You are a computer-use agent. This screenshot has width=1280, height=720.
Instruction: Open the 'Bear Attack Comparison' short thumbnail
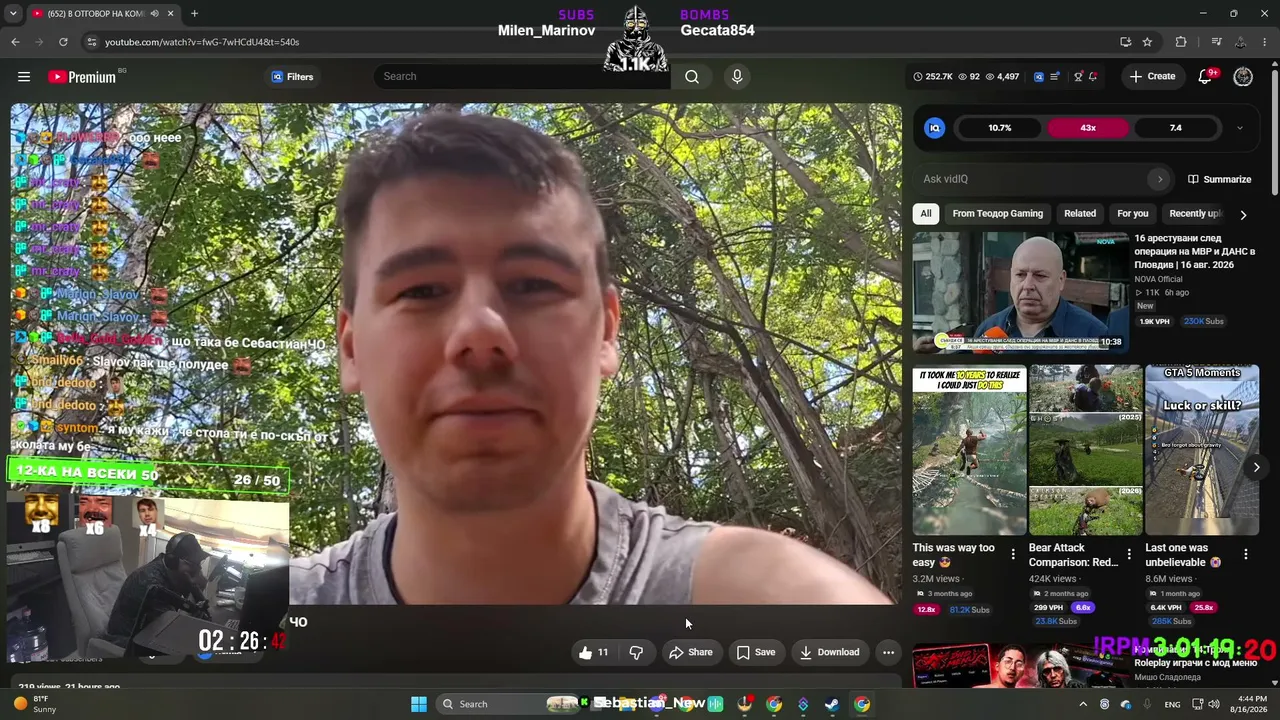(x=1085, y=450)
